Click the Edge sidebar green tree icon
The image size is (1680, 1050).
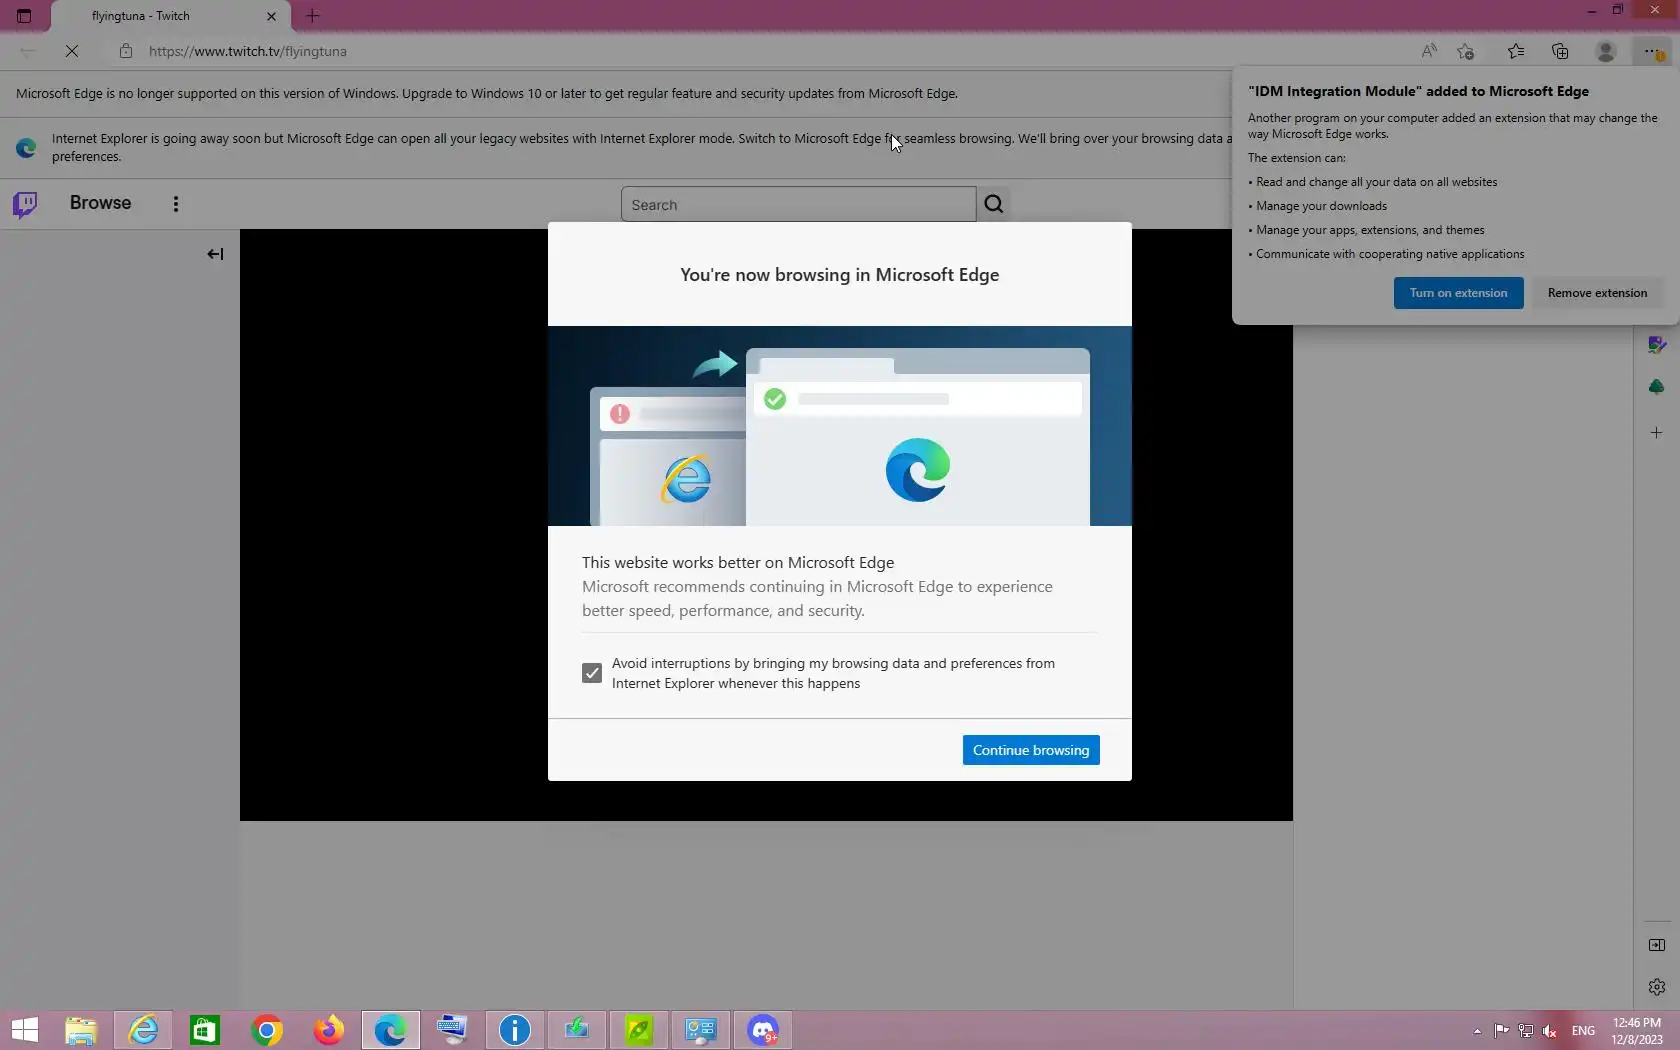click(1657, 387)
